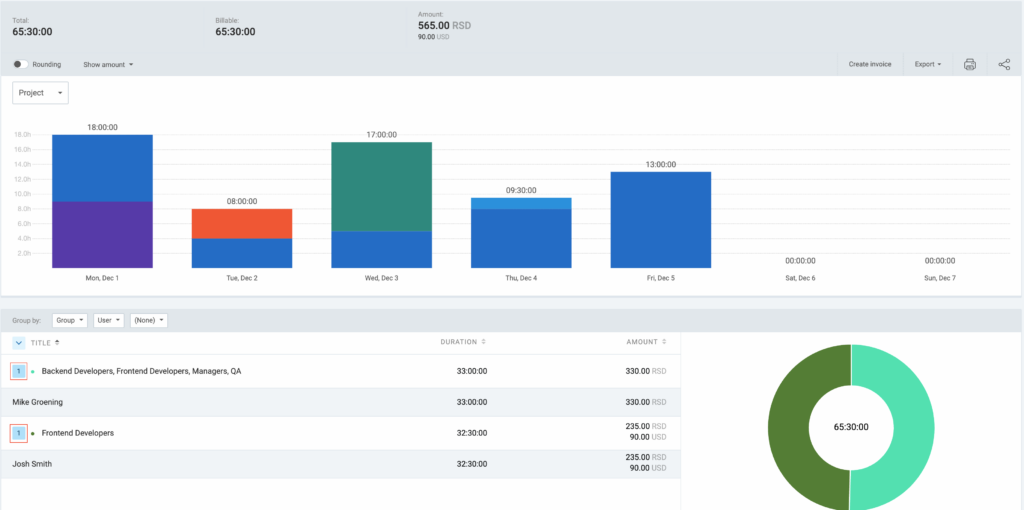Image resolution: width=1024 pixels, height=510 pixels.
Task: Open the Show amount dropdown
Action: click(x=108, y=64)
